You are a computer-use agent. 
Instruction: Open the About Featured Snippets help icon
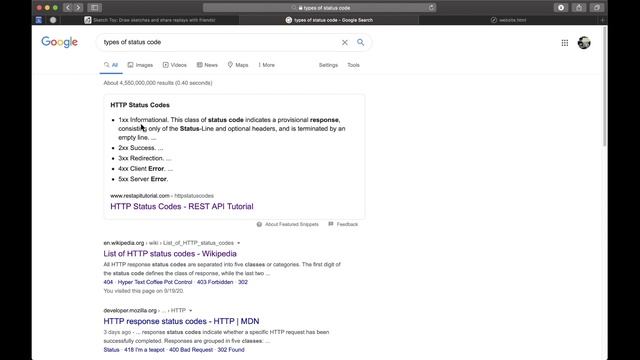(x=259, y=224)
